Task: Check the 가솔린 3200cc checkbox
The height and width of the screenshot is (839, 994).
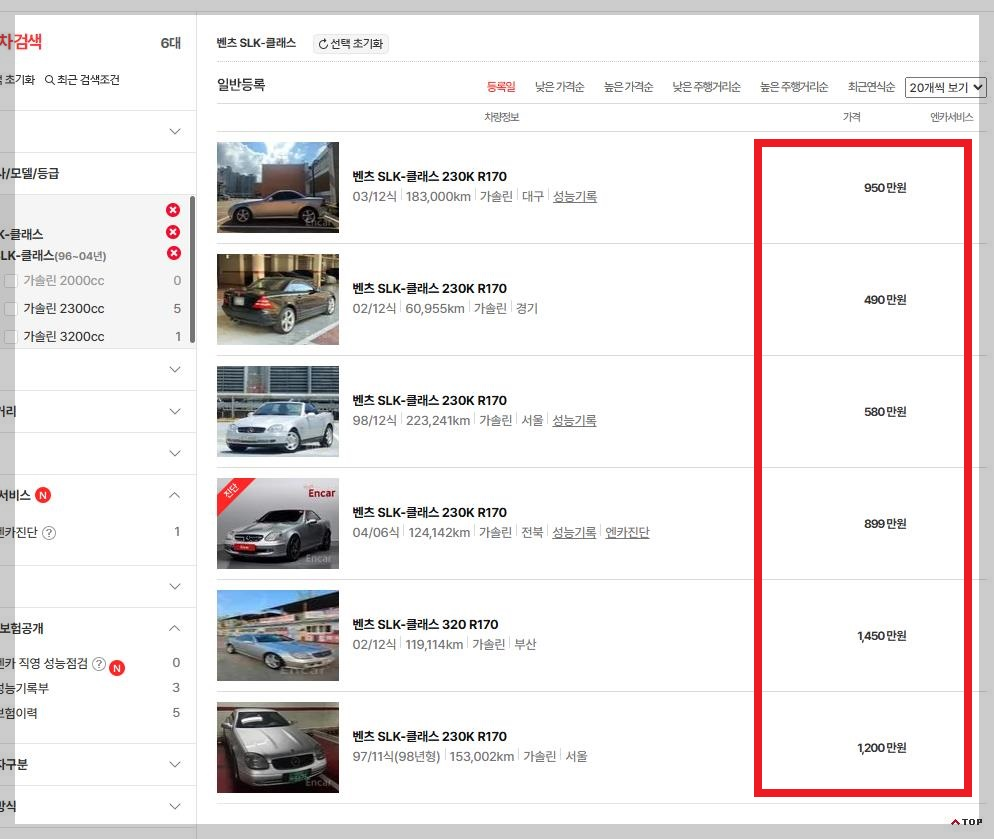Action: pos(11,337)
